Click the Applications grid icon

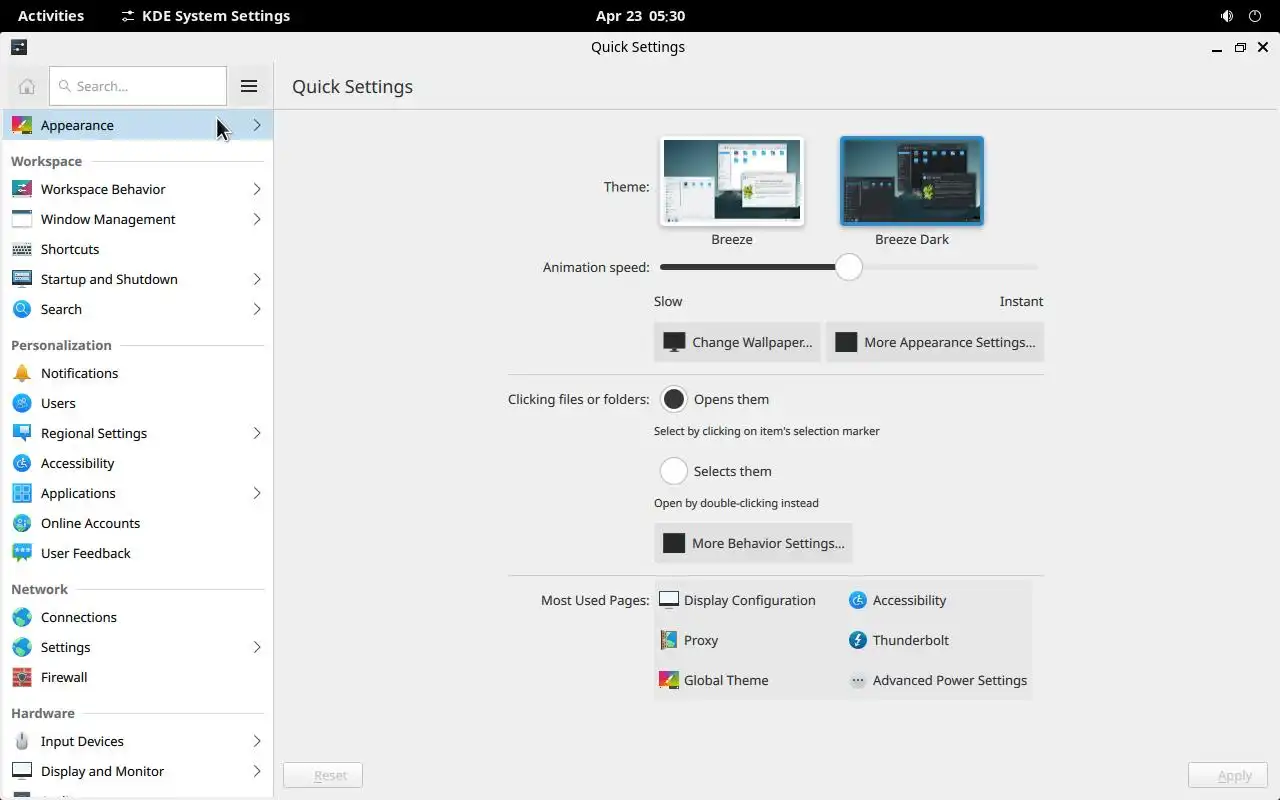(22, 493)
